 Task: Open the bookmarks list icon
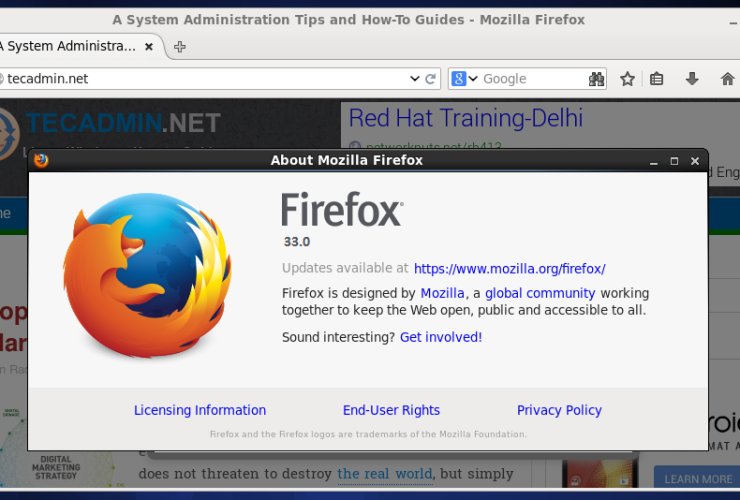(657, 79)
